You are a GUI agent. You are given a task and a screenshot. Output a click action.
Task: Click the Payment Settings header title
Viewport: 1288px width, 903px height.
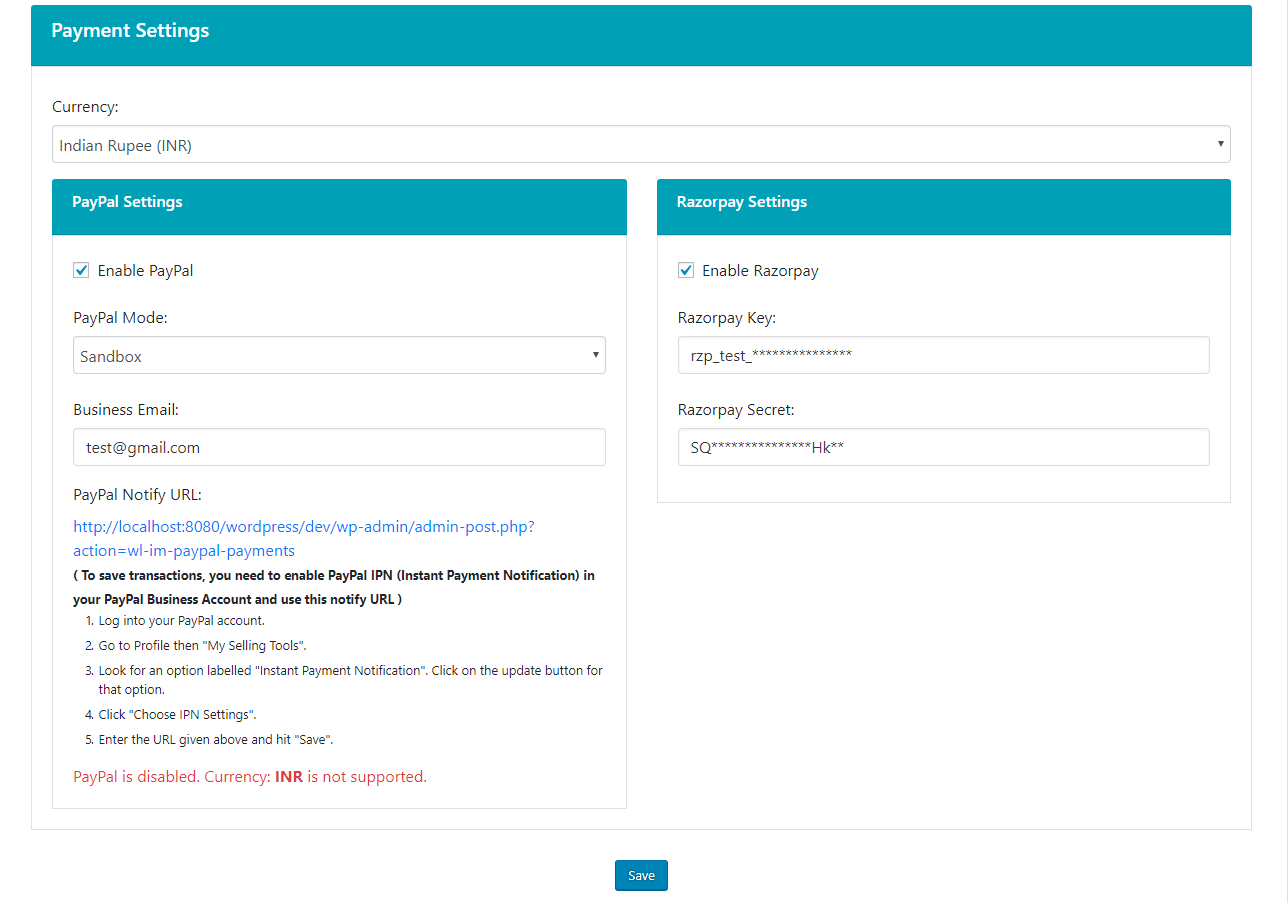click(x=130, y=30)
